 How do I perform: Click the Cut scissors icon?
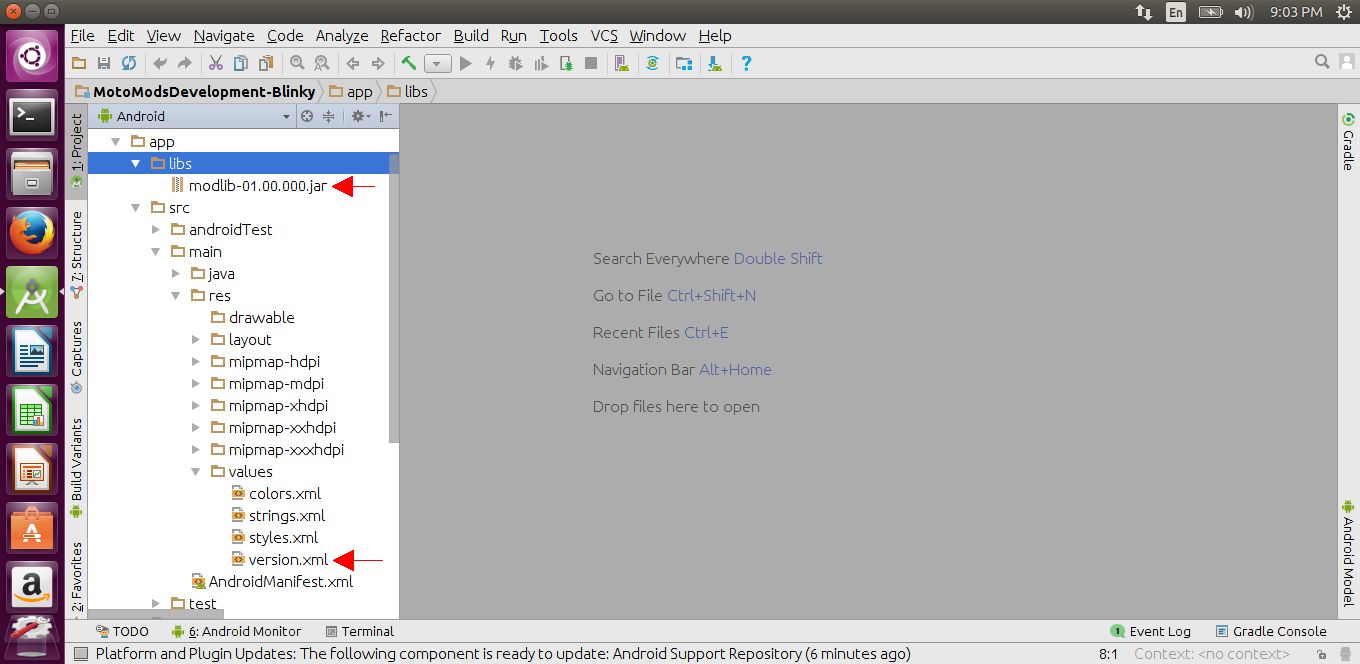point(215,63)
